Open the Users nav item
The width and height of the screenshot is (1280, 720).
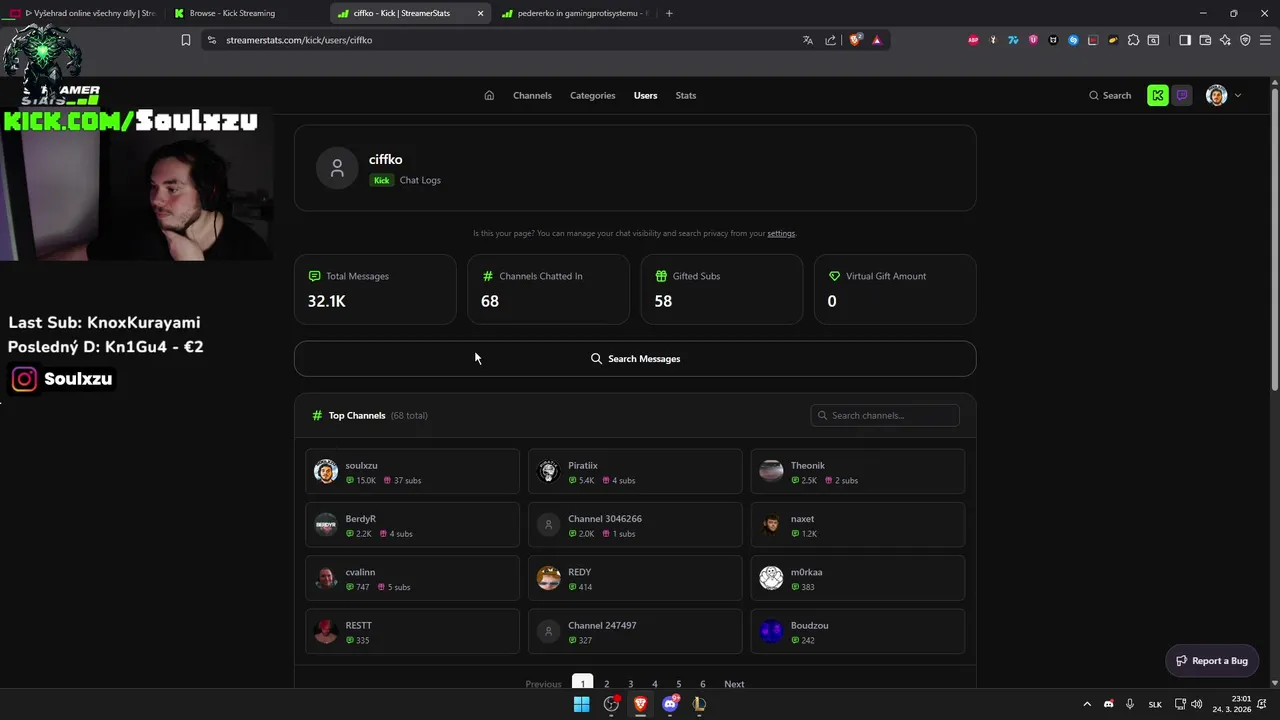tap(645, 95)
